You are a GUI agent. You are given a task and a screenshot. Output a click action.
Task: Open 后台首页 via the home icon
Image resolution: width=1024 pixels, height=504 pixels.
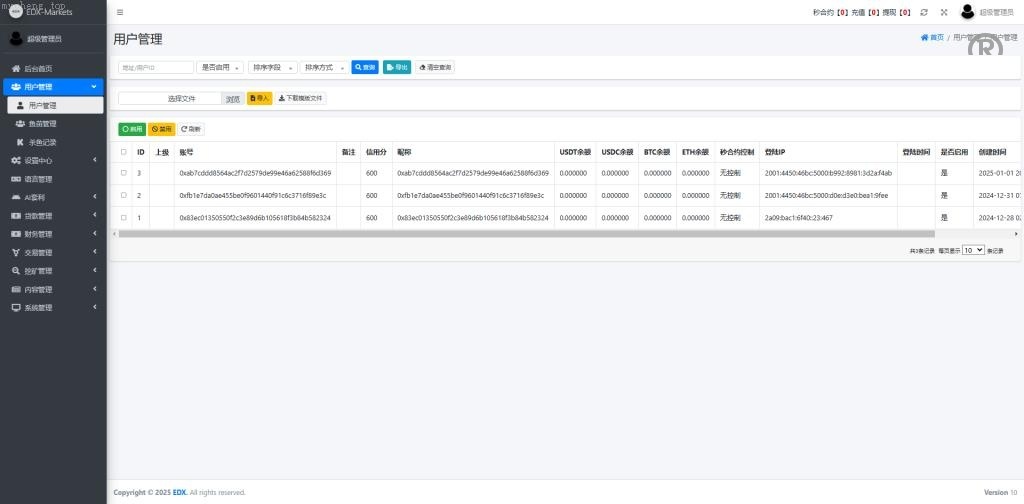(16, 69)
